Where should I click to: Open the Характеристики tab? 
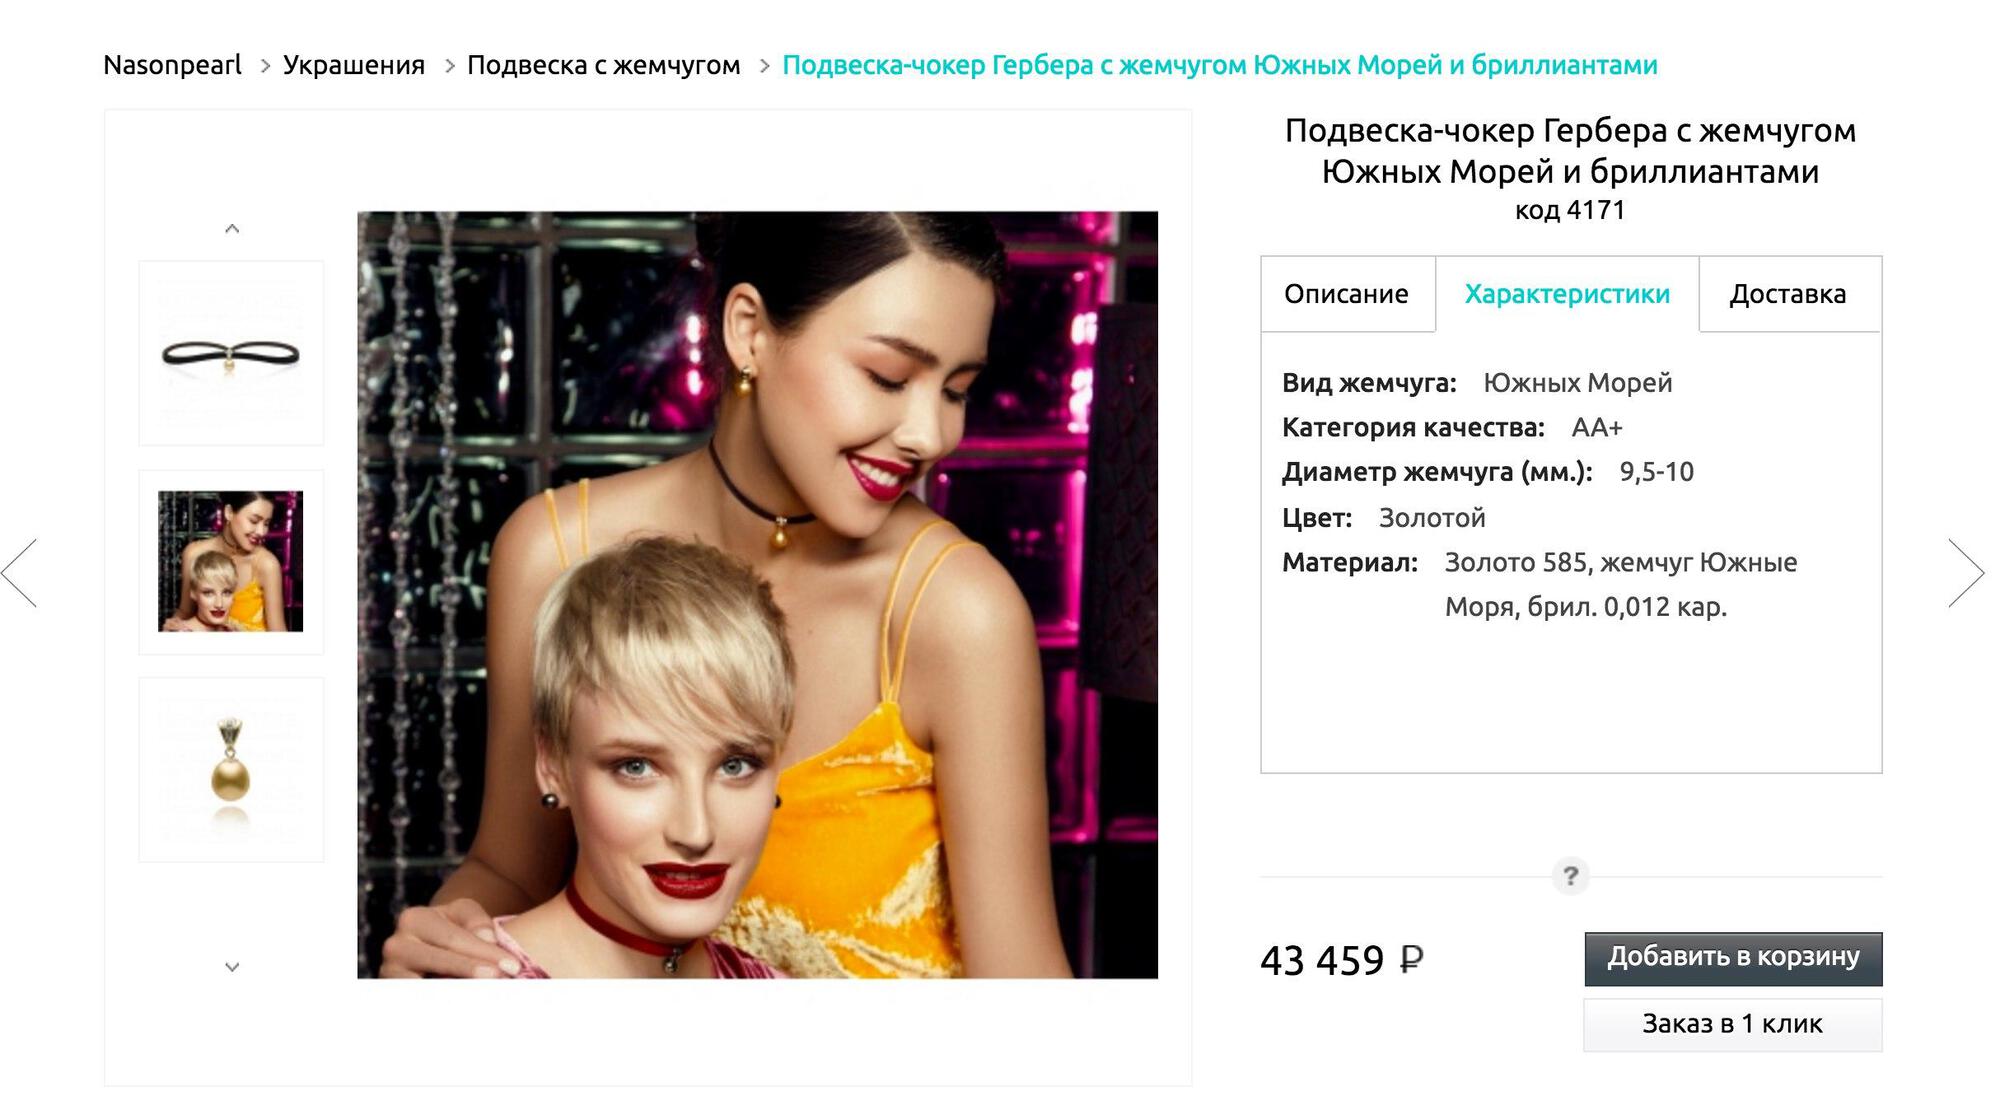(x=1567, y=294)
